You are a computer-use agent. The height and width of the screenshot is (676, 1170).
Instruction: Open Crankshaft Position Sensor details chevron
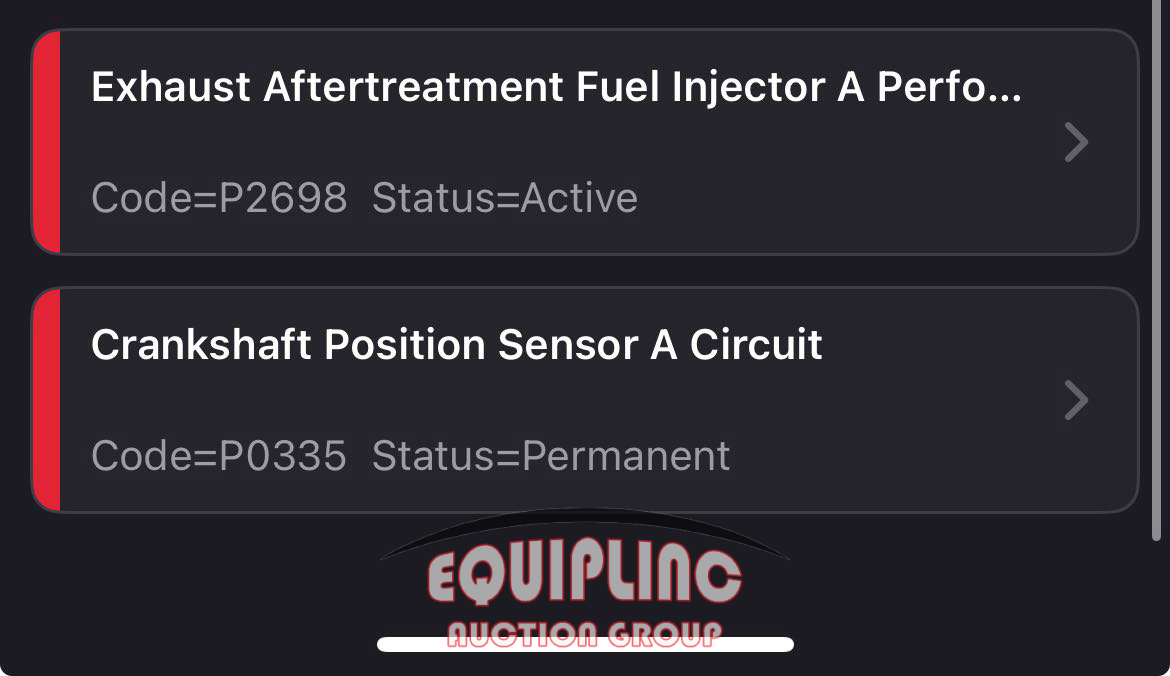coord(1076,400)
